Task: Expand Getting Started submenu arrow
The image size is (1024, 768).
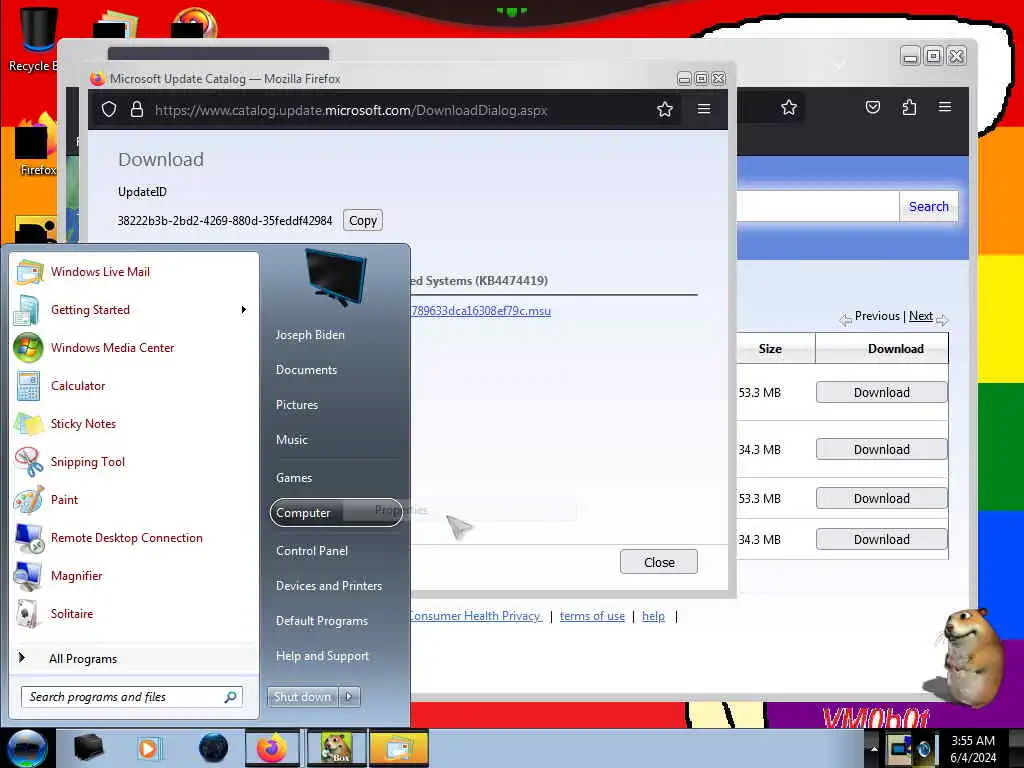Action: (x=244, y=310)
